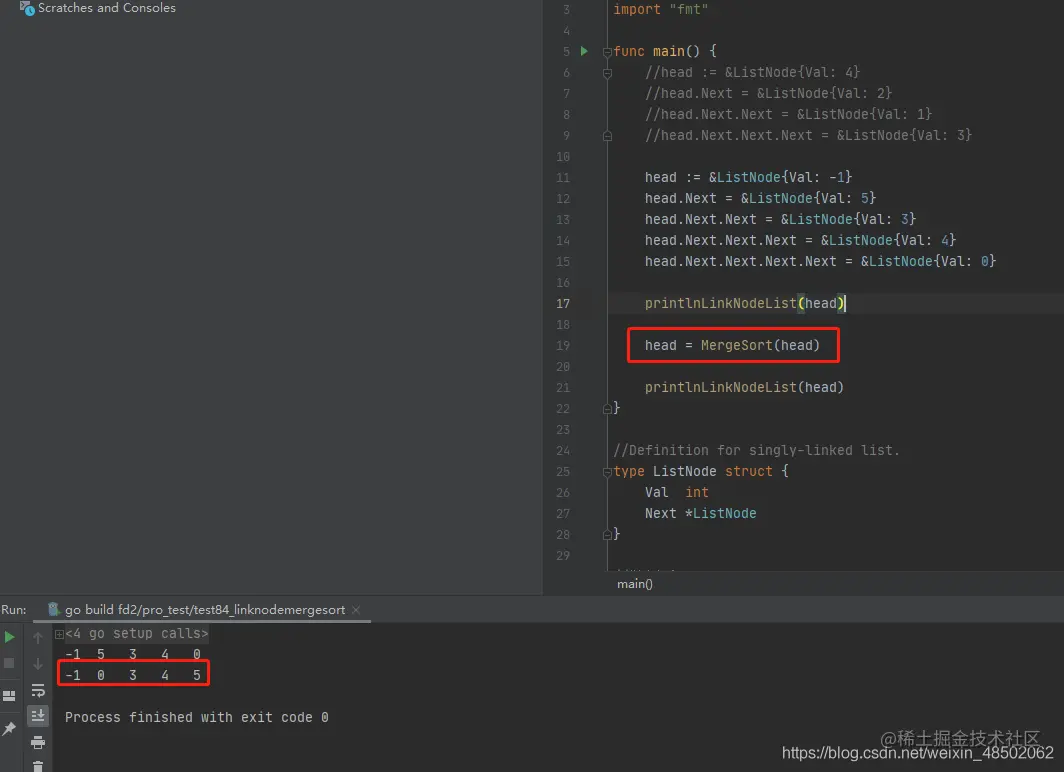Click code 'head.Next.Next = &ListNode{Val: 3}'
The width and height of the screenshot is (1064, 772).
click(780, 219)
